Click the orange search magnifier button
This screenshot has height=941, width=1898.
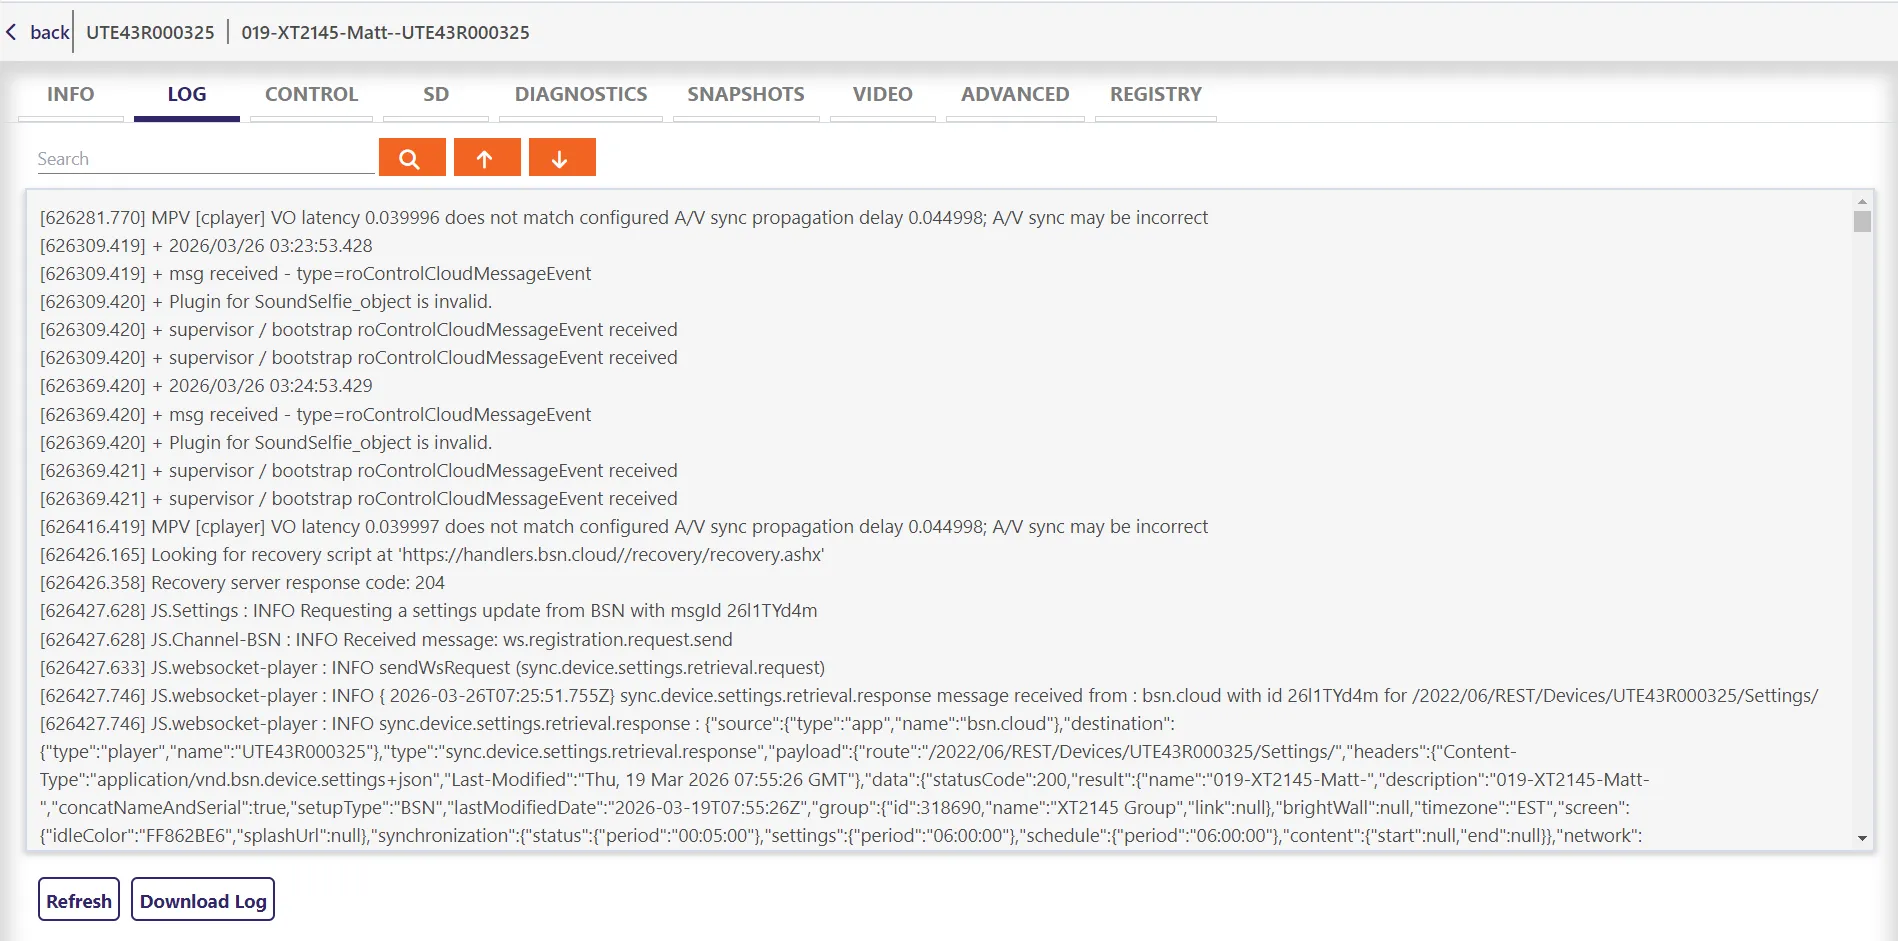click(412, 157)
